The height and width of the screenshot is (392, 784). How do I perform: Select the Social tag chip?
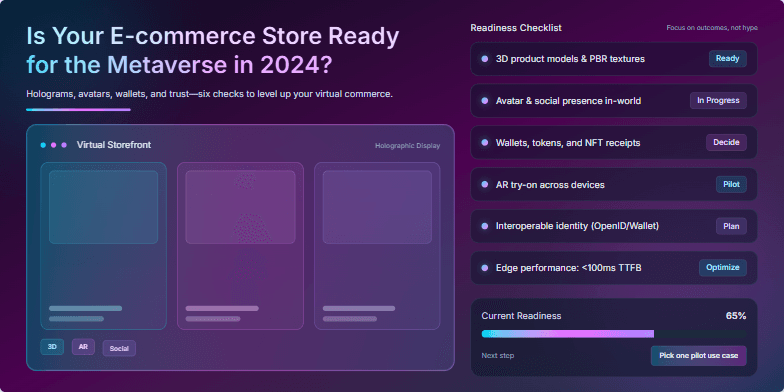pos(119,348)
